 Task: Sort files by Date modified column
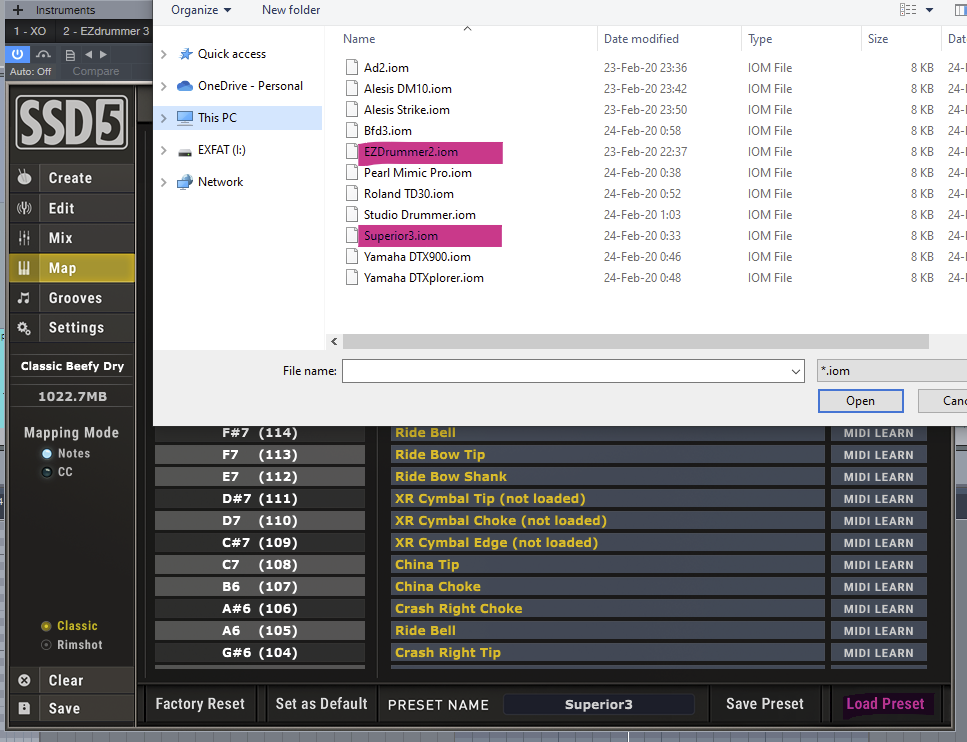tap(641, 39)
